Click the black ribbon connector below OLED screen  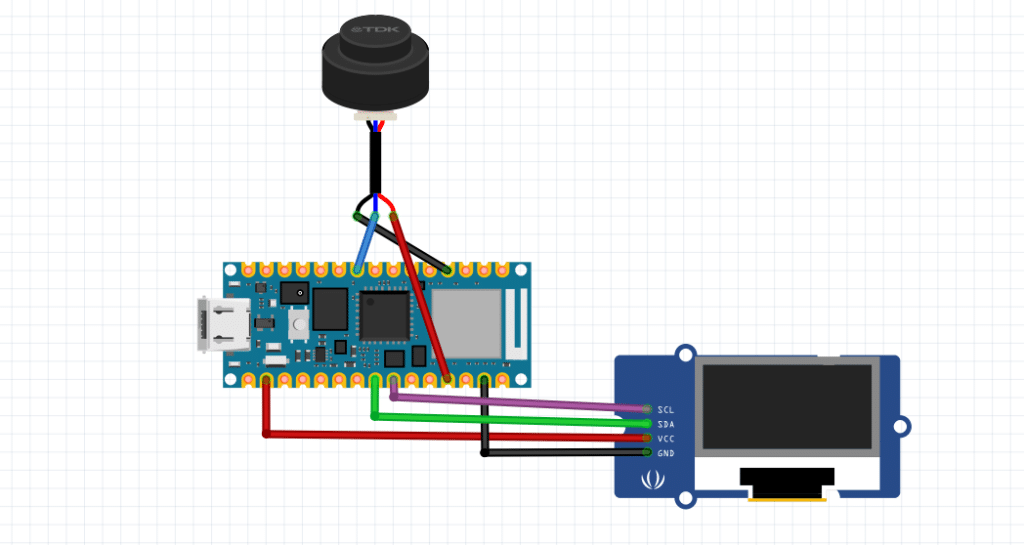click(x=788, y=482)
